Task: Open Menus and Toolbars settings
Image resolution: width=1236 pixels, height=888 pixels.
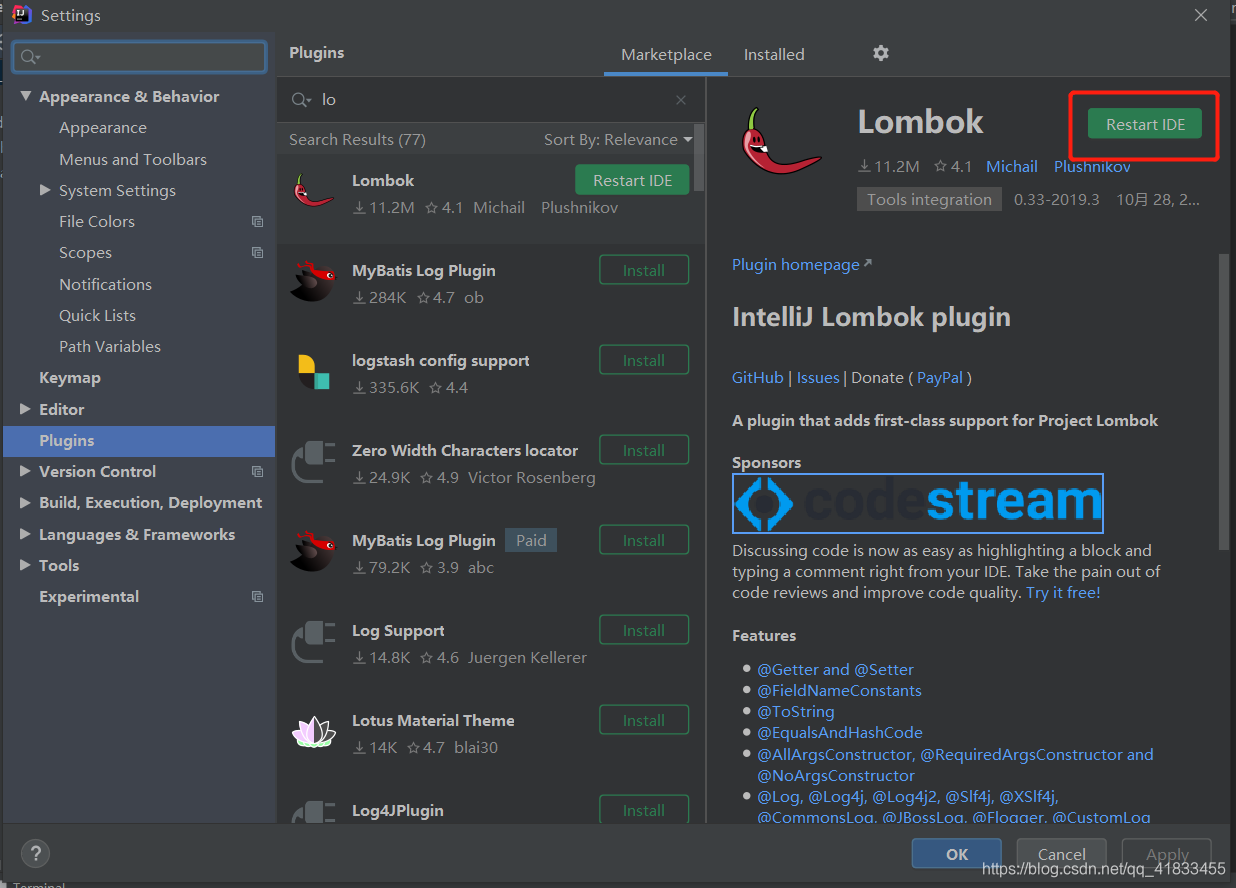Action: tap(133, 159)
